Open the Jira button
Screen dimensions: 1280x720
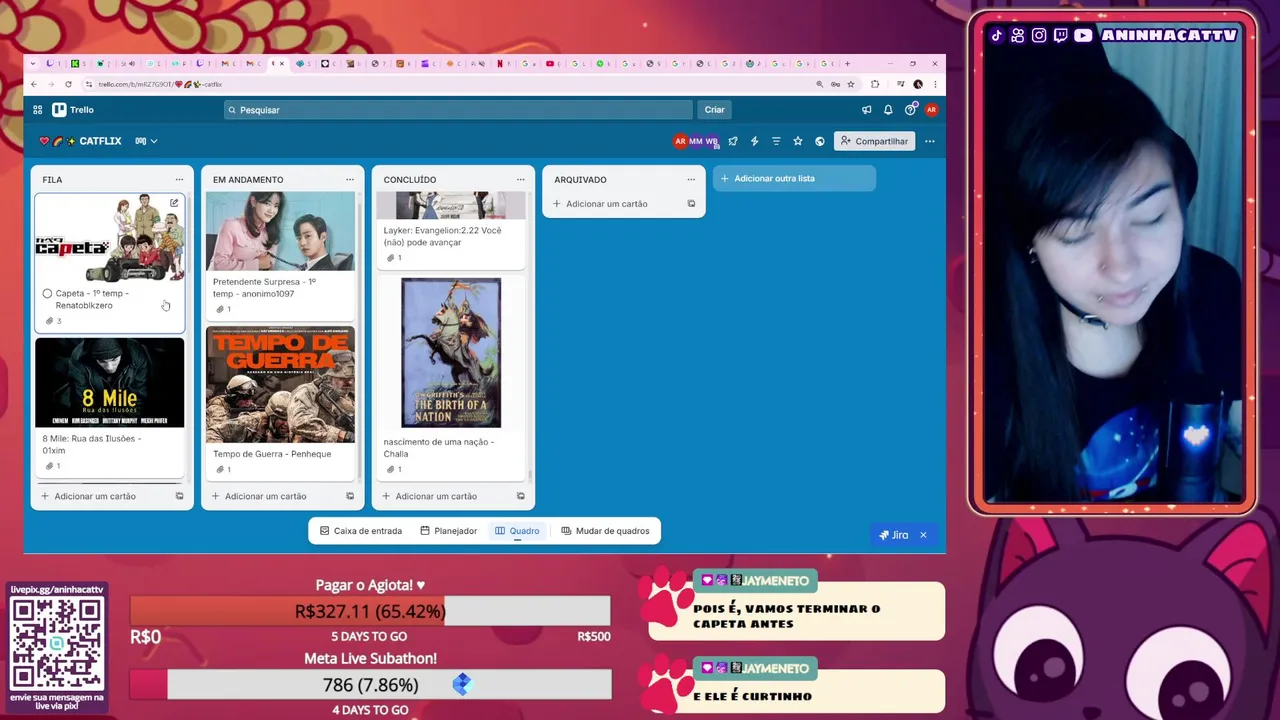point(894,535)
